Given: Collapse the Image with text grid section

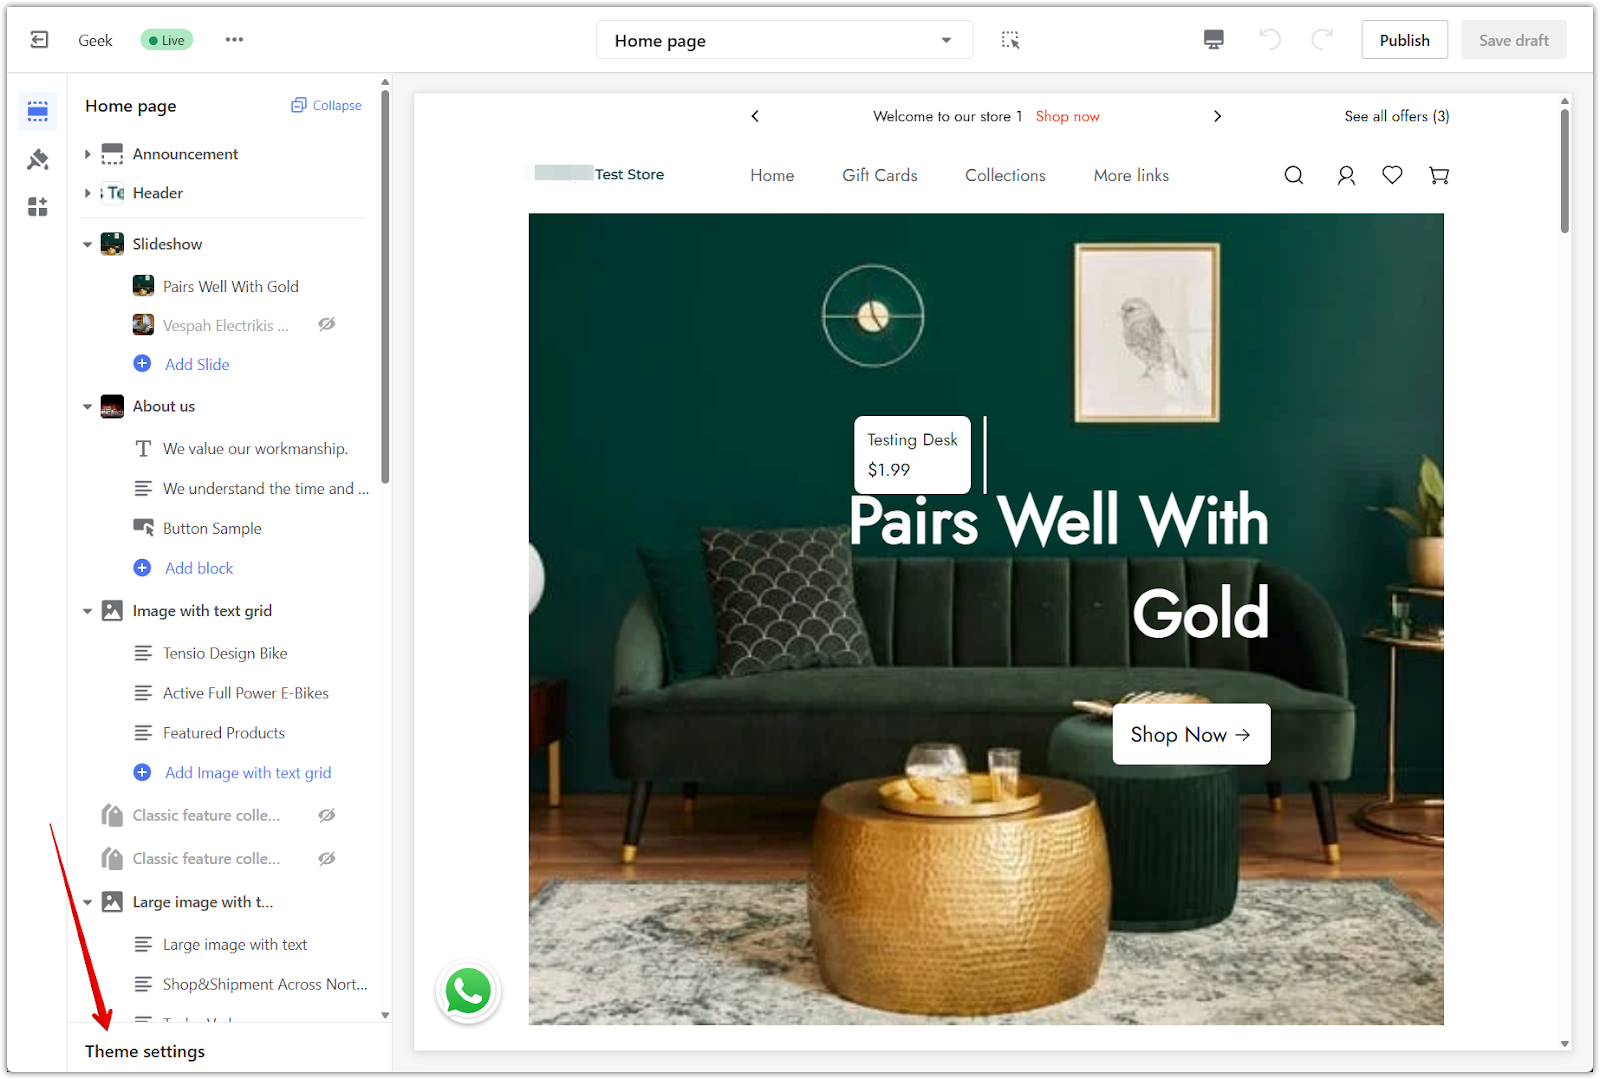Looking at the screenshot, I should [x=87, y=611].
